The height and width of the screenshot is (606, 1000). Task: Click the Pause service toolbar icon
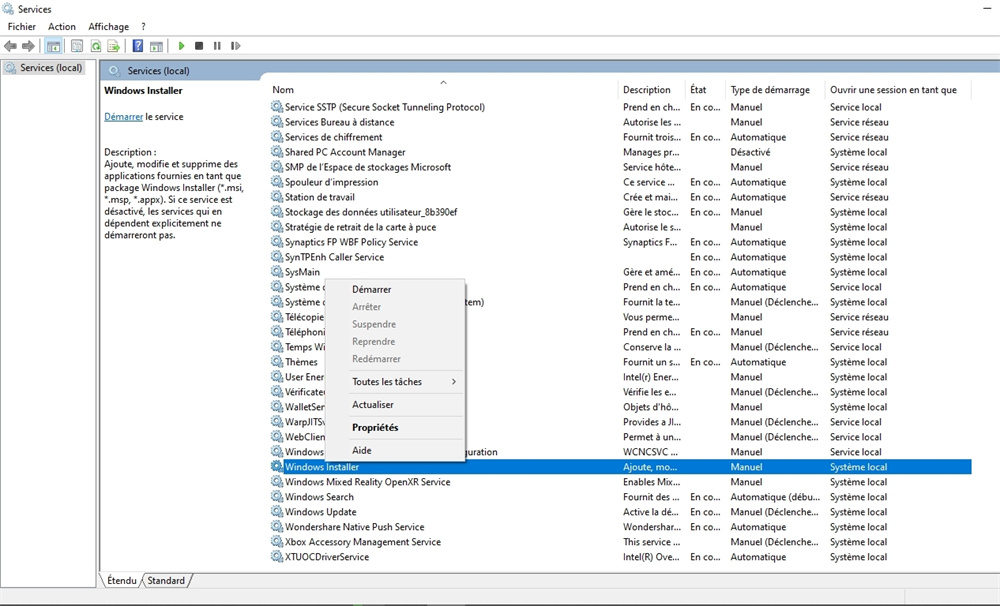(217, 46)
